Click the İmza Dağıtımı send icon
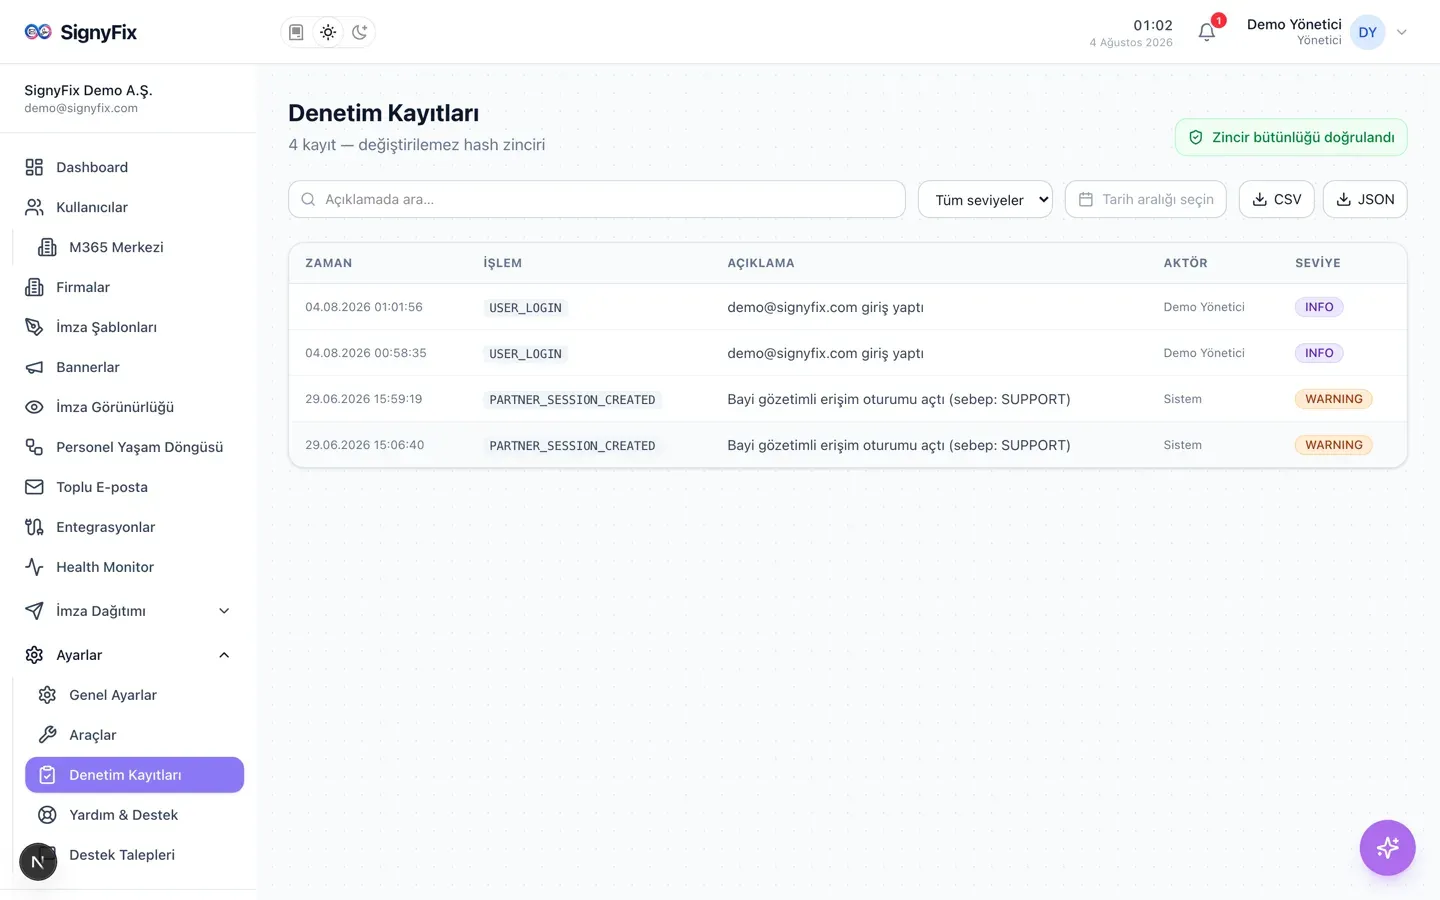The height and width of the screenshot is (900, 1440). pos(34,611)
